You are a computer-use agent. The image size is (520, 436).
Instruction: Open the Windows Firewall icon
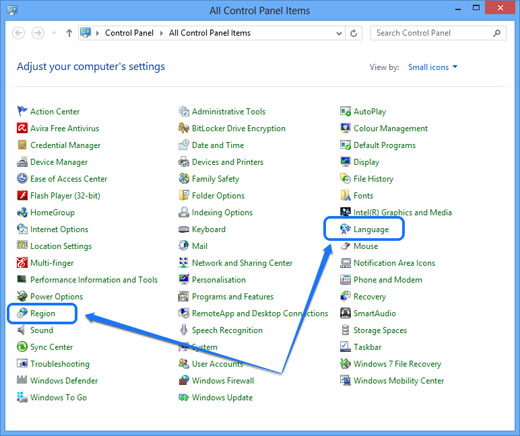[x=184, y=380]
